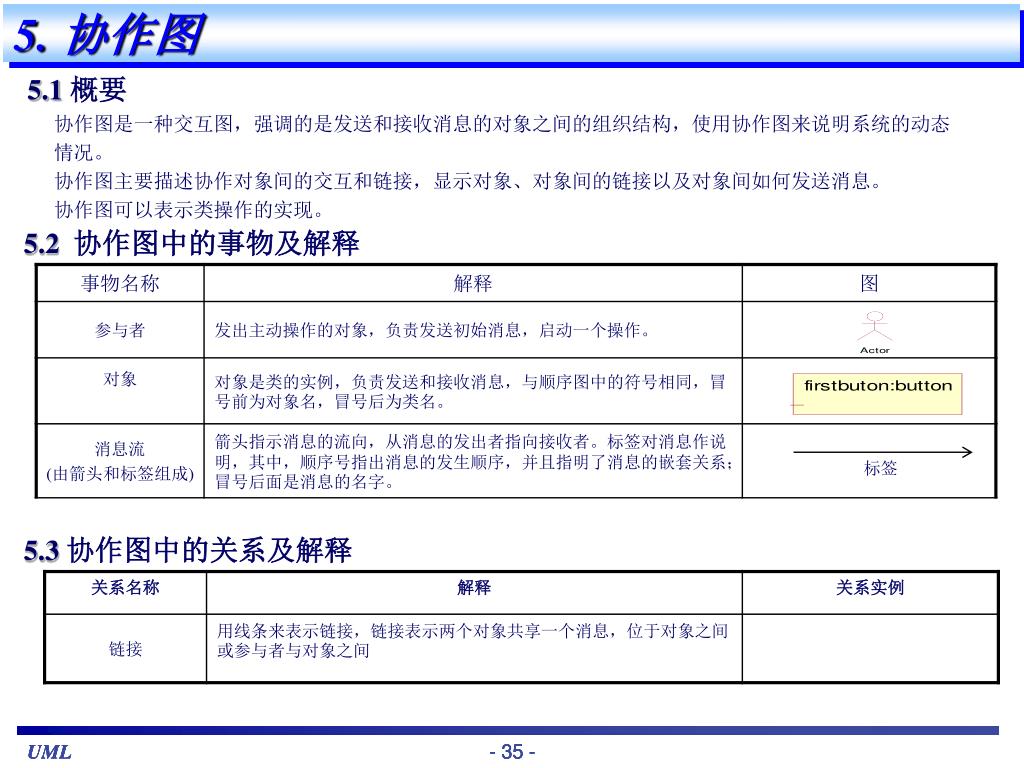Image resolution: width=1024 pixels, height=768 pixels.
Task: Select the heading 5.2 协作图中的事物及解释
Action: pyautogui.click(x=191, y=244)
